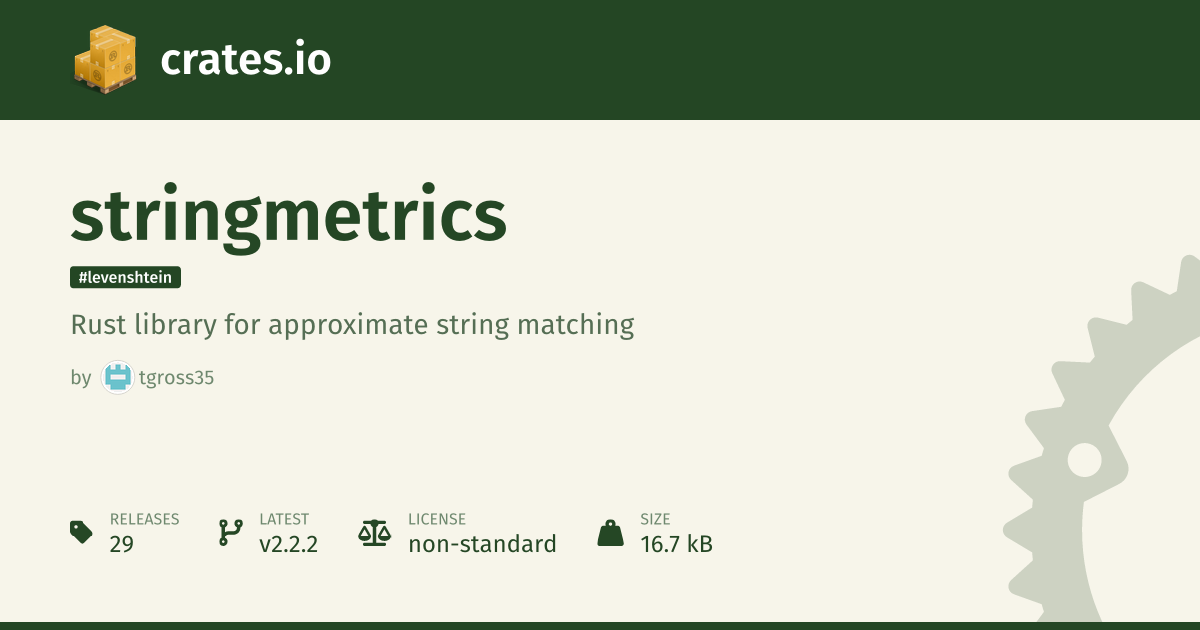Click the weight icon beside Size
Screen dimensions: 1200x630
(x=610, y=532)
